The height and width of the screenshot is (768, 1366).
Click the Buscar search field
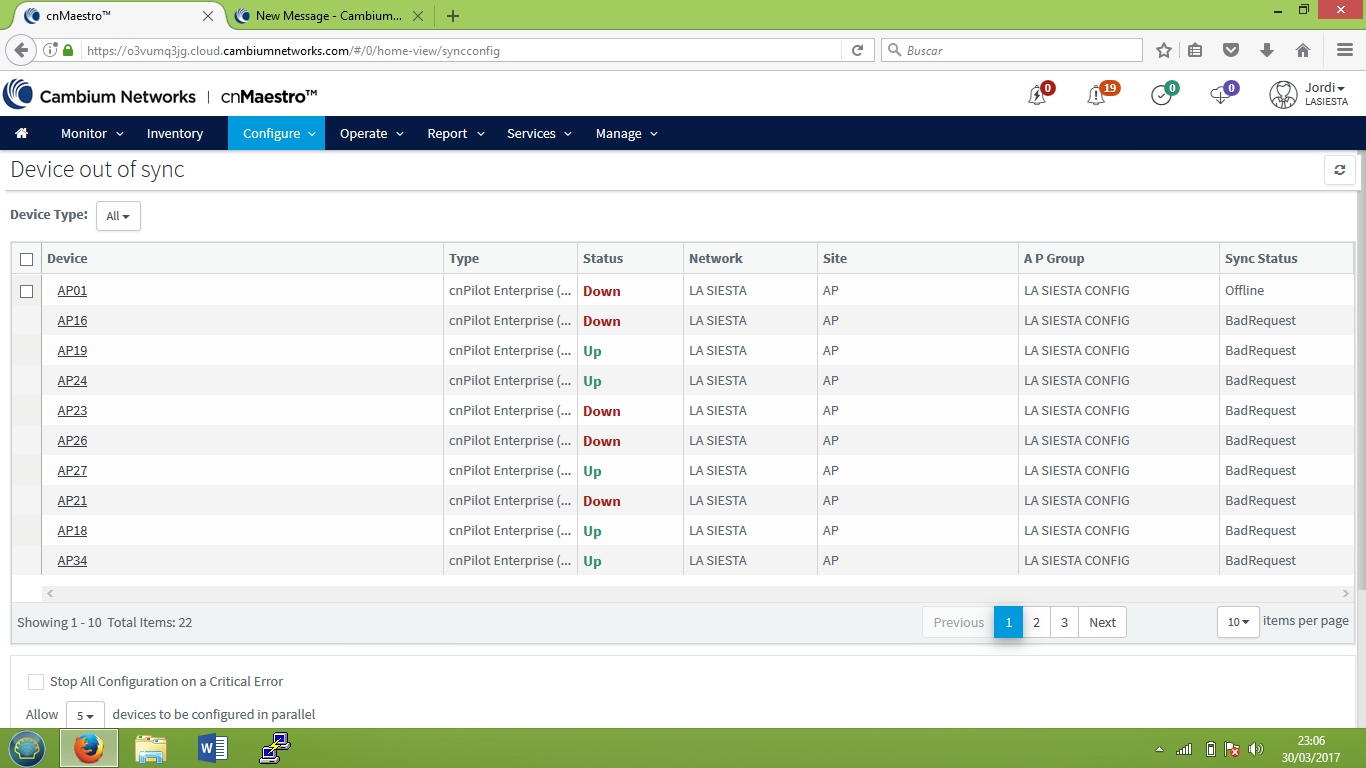[1012, 50]
